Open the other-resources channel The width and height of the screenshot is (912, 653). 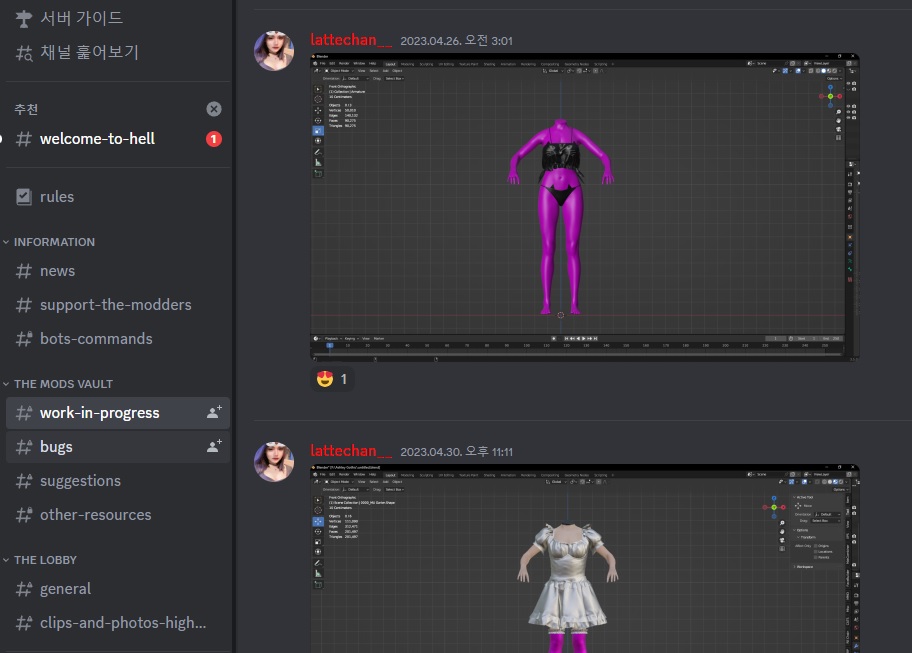coord(95,515)
